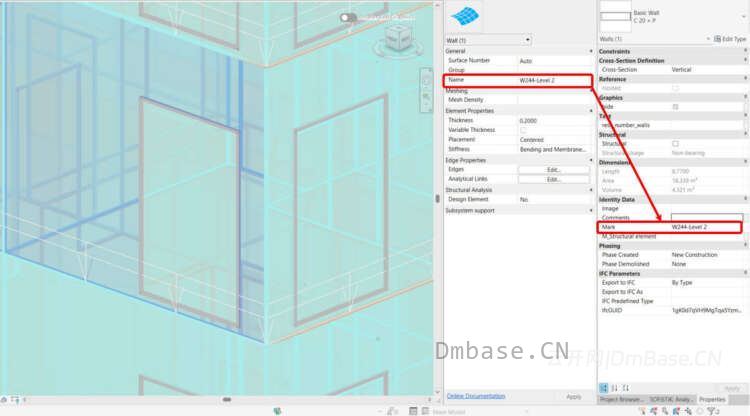
Task: Click the horizontal scrollbar thumb of the view
Action: [x=227, y=399]
